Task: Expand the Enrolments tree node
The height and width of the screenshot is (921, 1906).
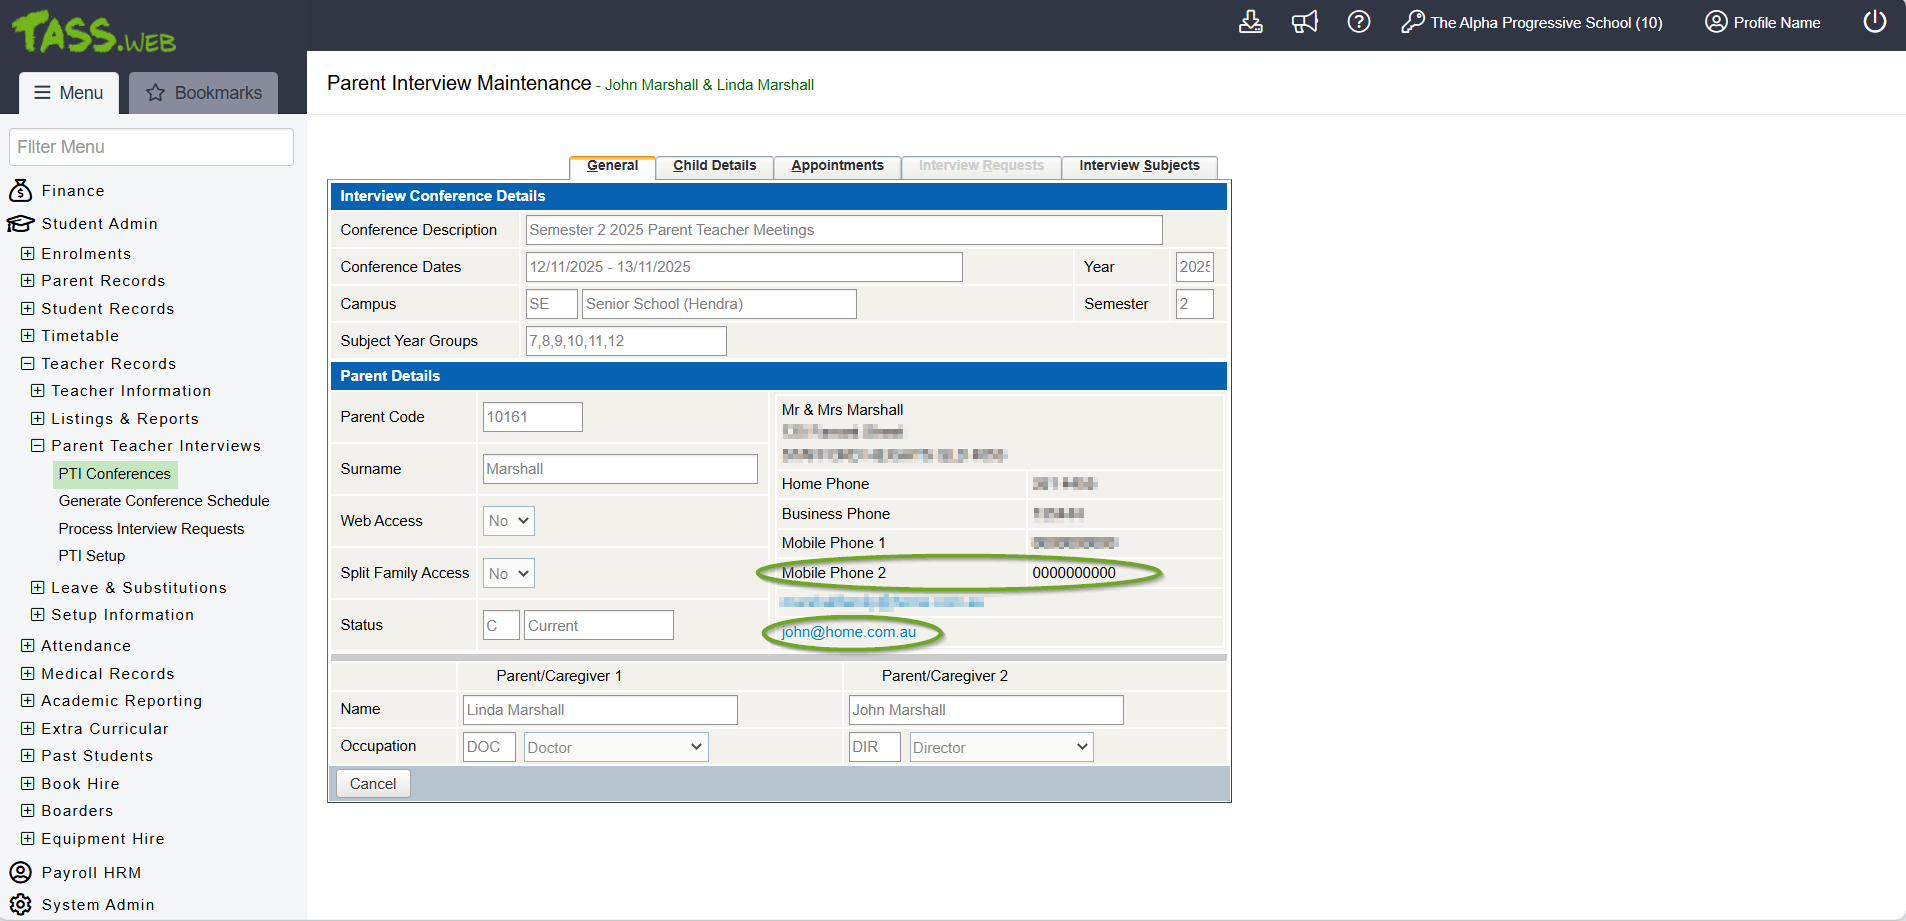Action: 28,254
